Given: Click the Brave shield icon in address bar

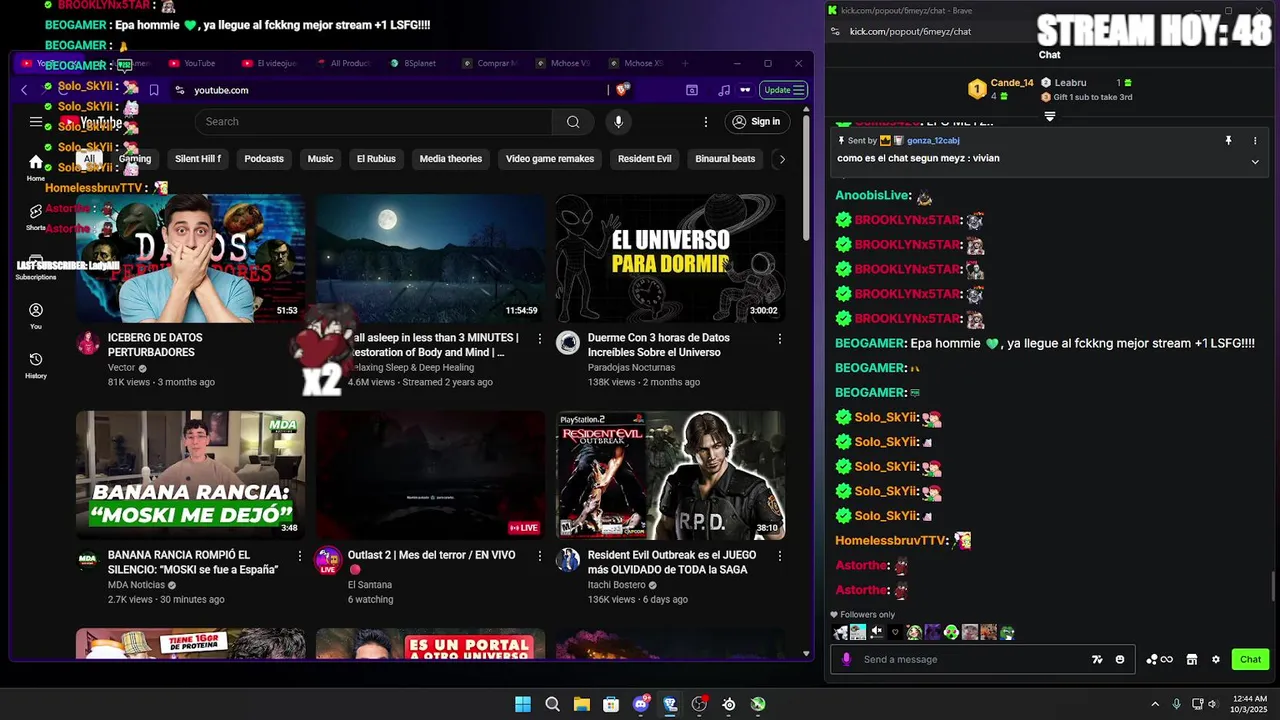Looking at the screenshot, I should pyautogui.click(x=623, y=90).
